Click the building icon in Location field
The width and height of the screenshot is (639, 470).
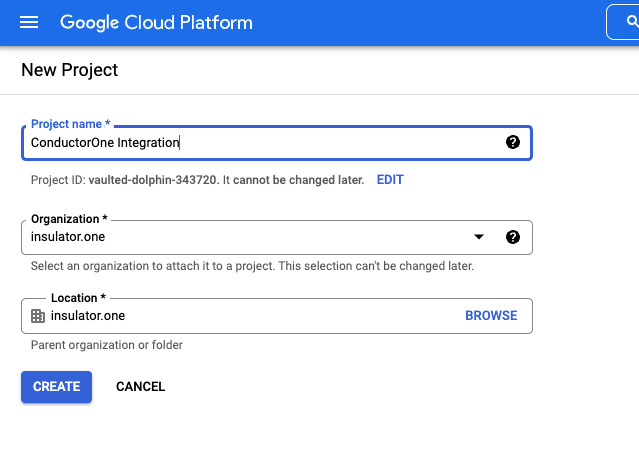[x=38, y=316]
